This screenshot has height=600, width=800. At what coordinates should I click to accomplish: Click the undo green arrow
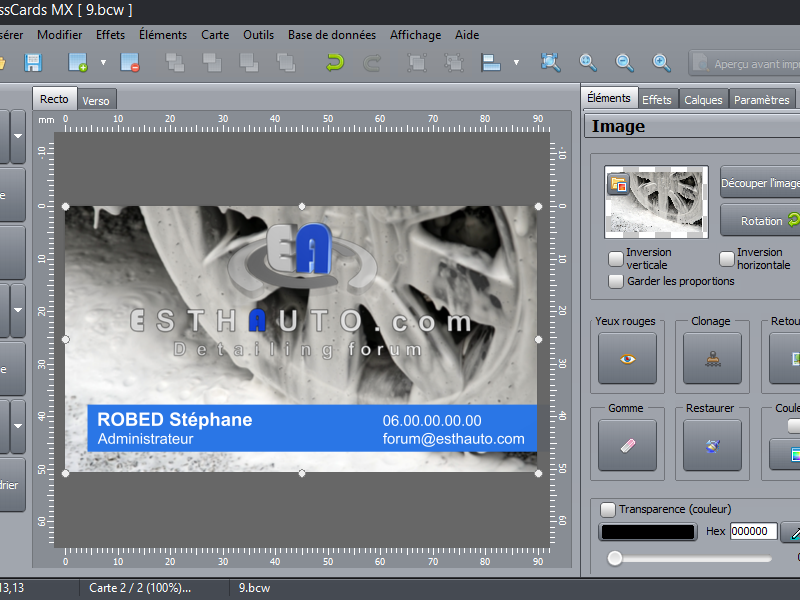pyautogui.click(x=335, y=63)
